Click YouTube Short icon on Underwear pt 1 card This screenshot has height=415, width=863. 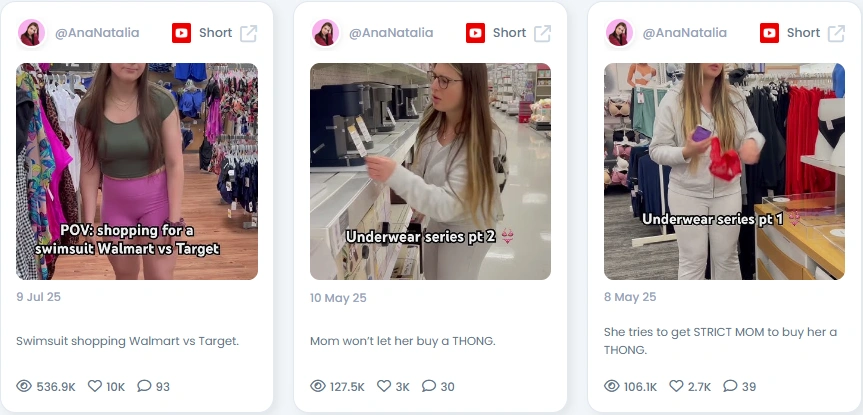click(x=769, y=33)
